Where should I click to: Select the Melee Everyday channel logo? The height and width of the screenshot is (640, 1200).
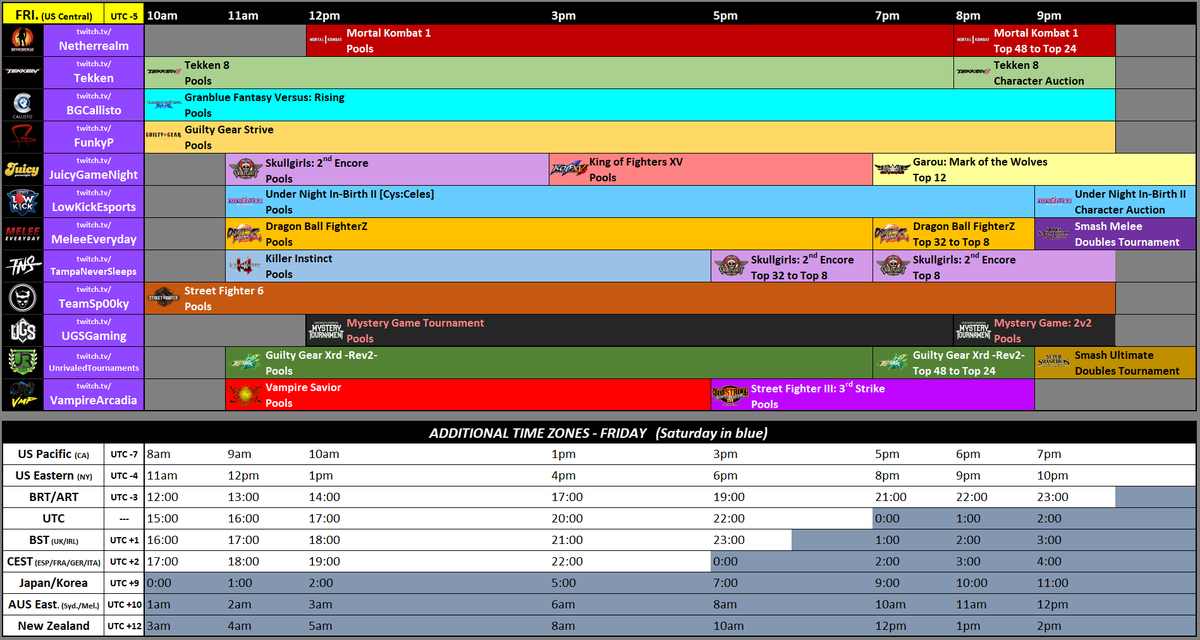(23, 233)
